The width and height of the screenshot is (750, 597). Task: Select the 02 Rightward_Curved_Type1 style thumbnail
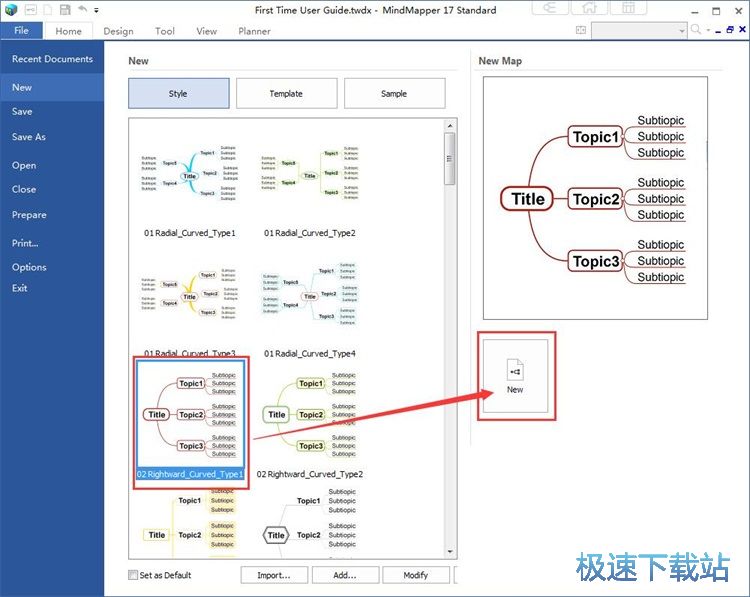(190, 414)
